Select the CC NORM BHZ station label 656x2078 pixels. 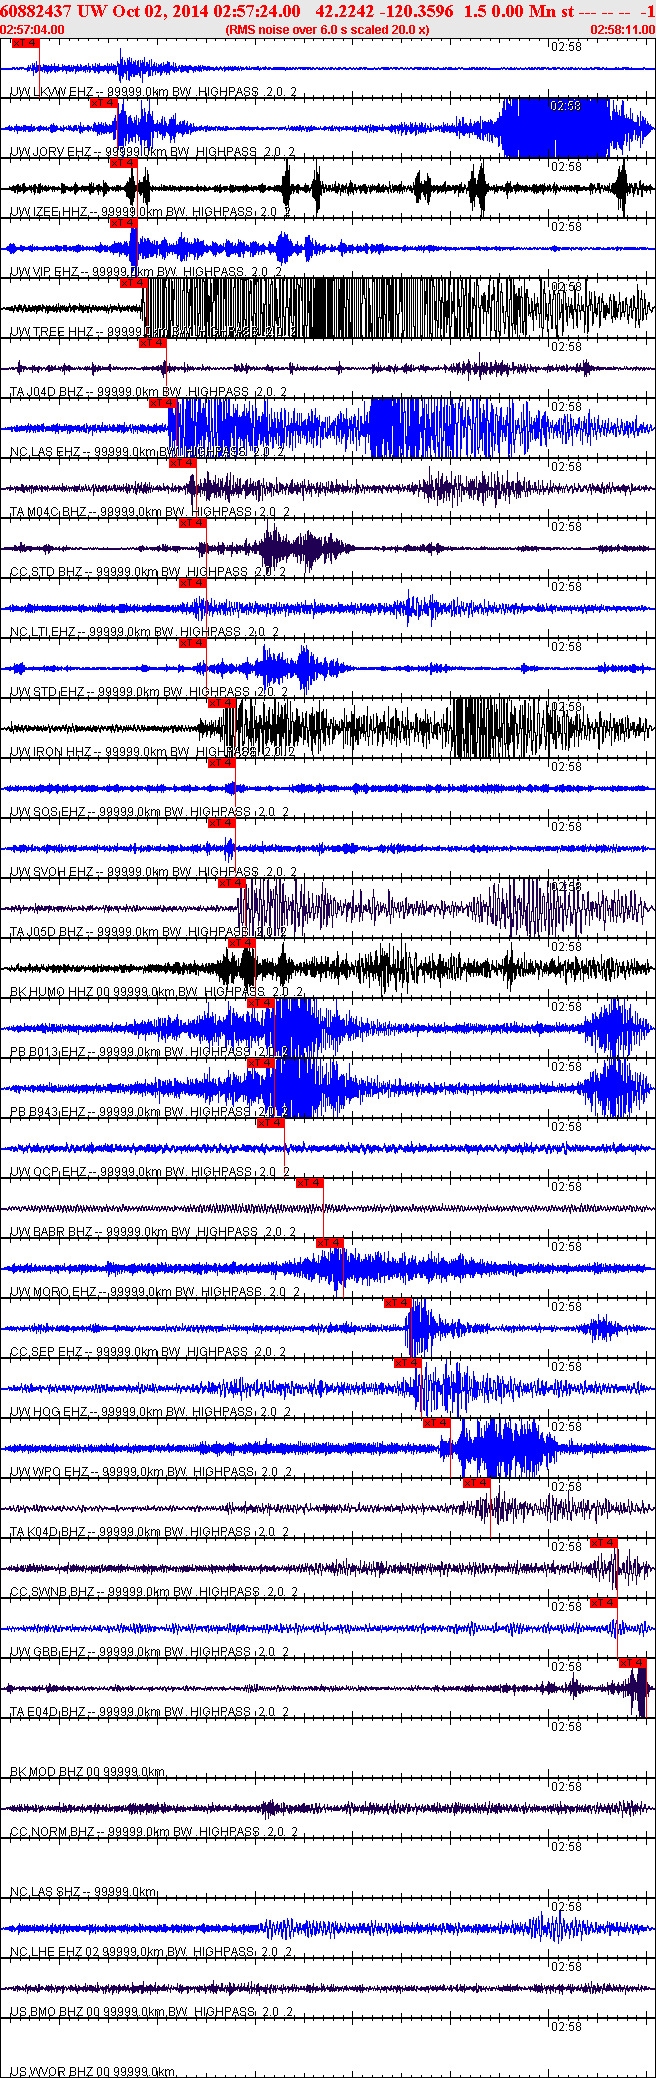point(153,1832)
